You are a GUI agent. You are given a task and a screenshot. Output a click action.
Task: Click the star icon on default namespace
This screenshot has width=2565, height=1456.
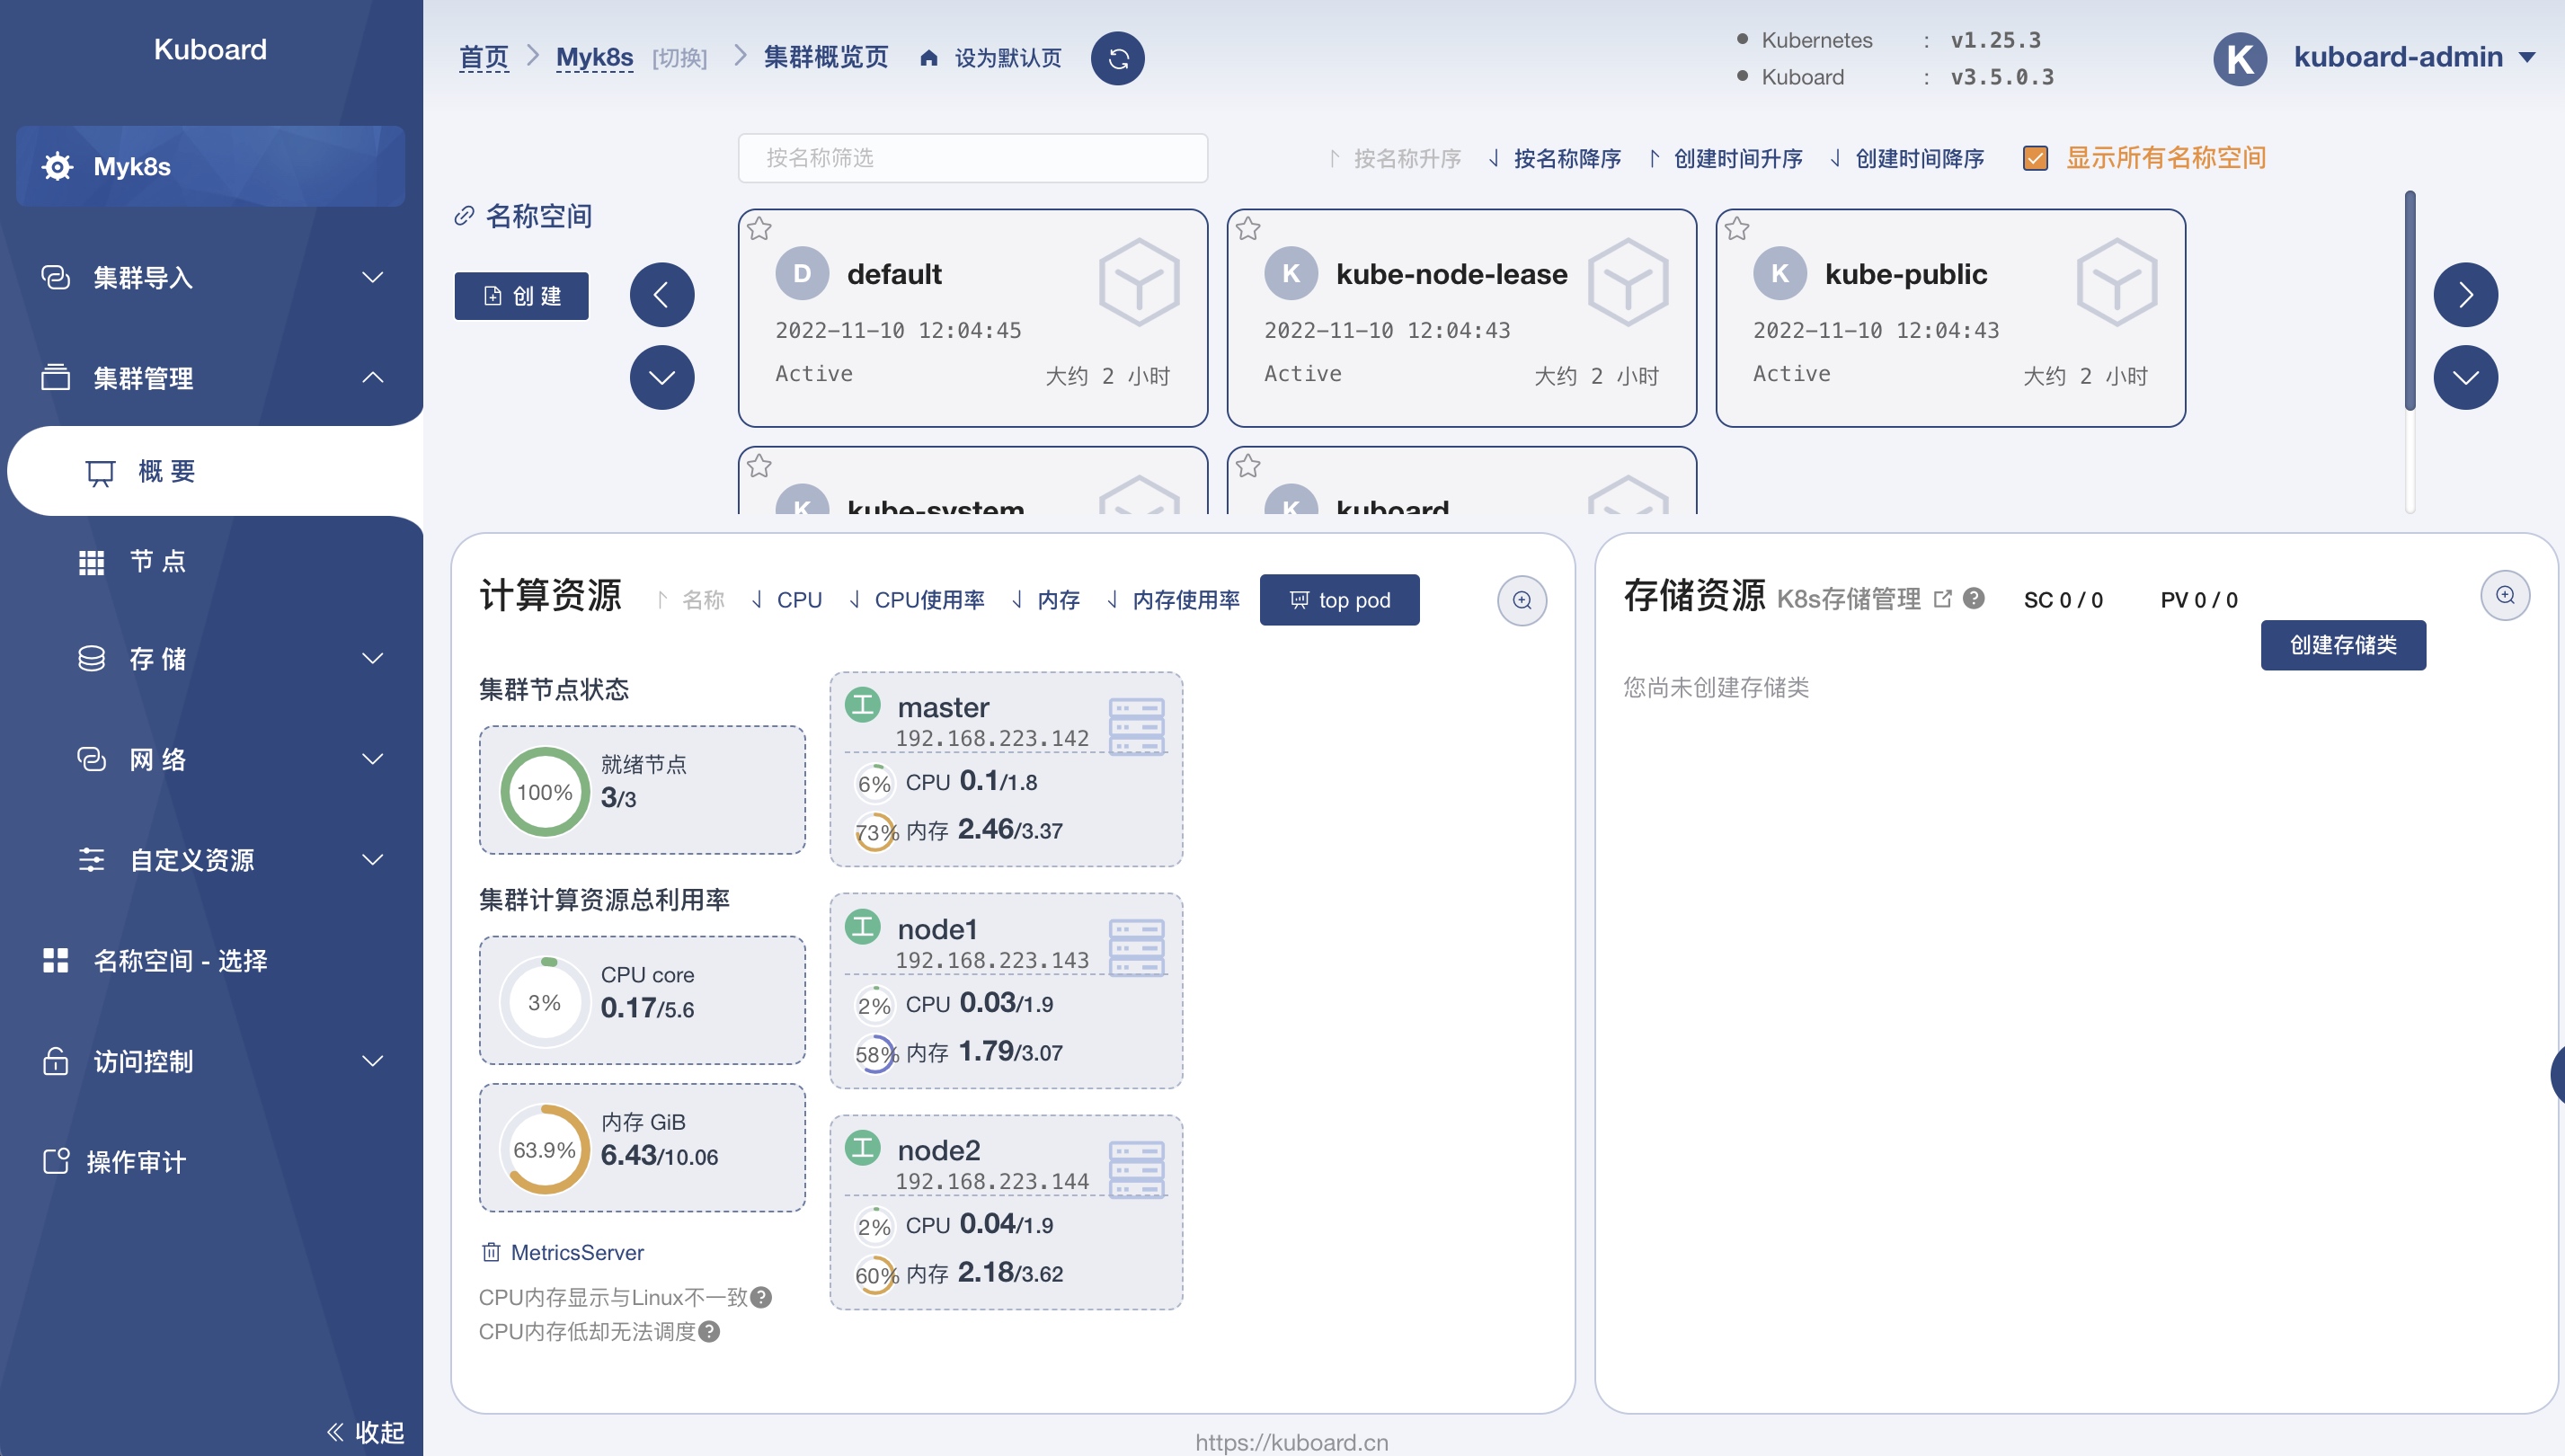(760, 229)
